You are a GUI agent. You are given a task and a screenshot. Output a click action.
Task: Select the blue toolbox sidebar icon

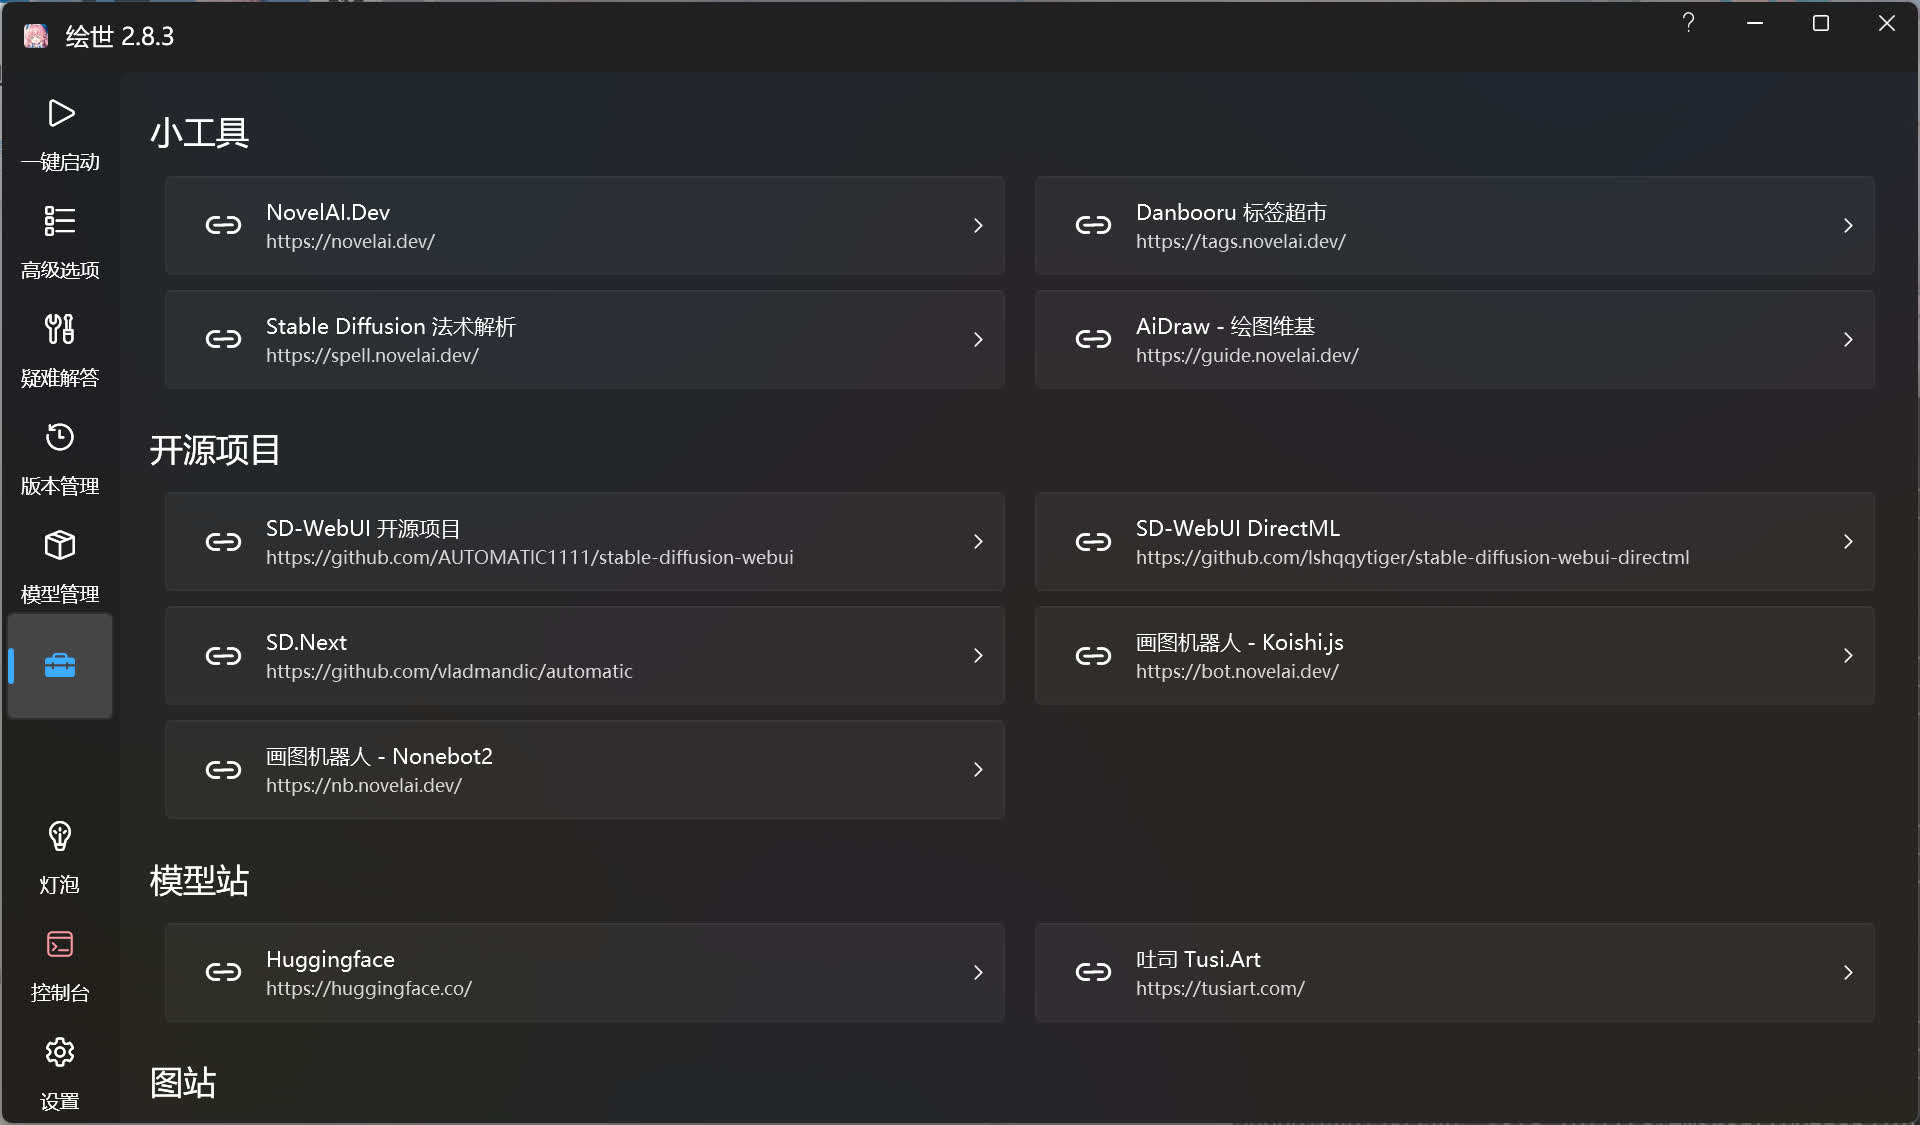click(60, 666)
